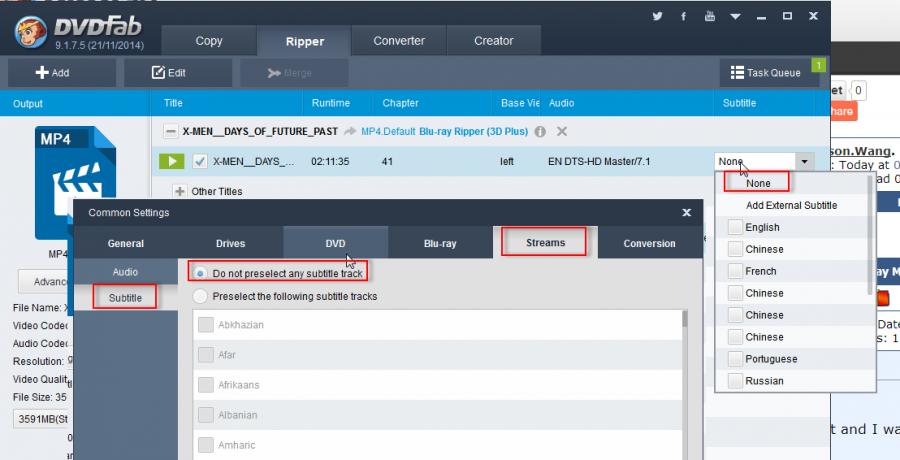Check the French subtitle
900x460 pixels.
[x=735, y=271]
